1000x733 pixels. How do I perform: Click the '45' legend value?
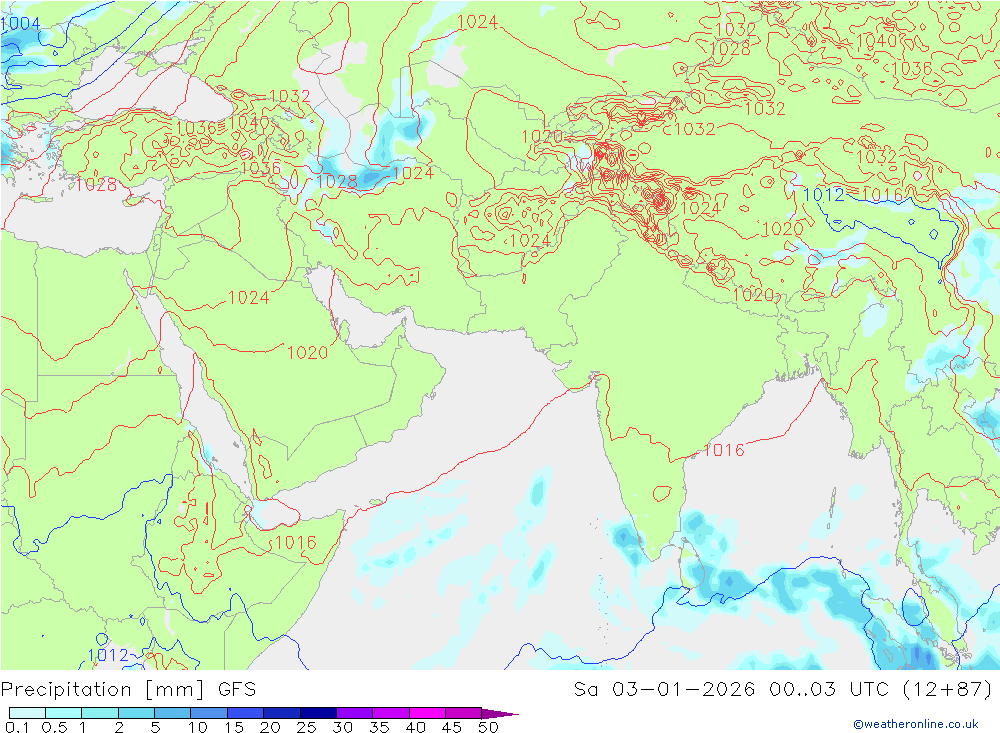(x=452, y=727)
